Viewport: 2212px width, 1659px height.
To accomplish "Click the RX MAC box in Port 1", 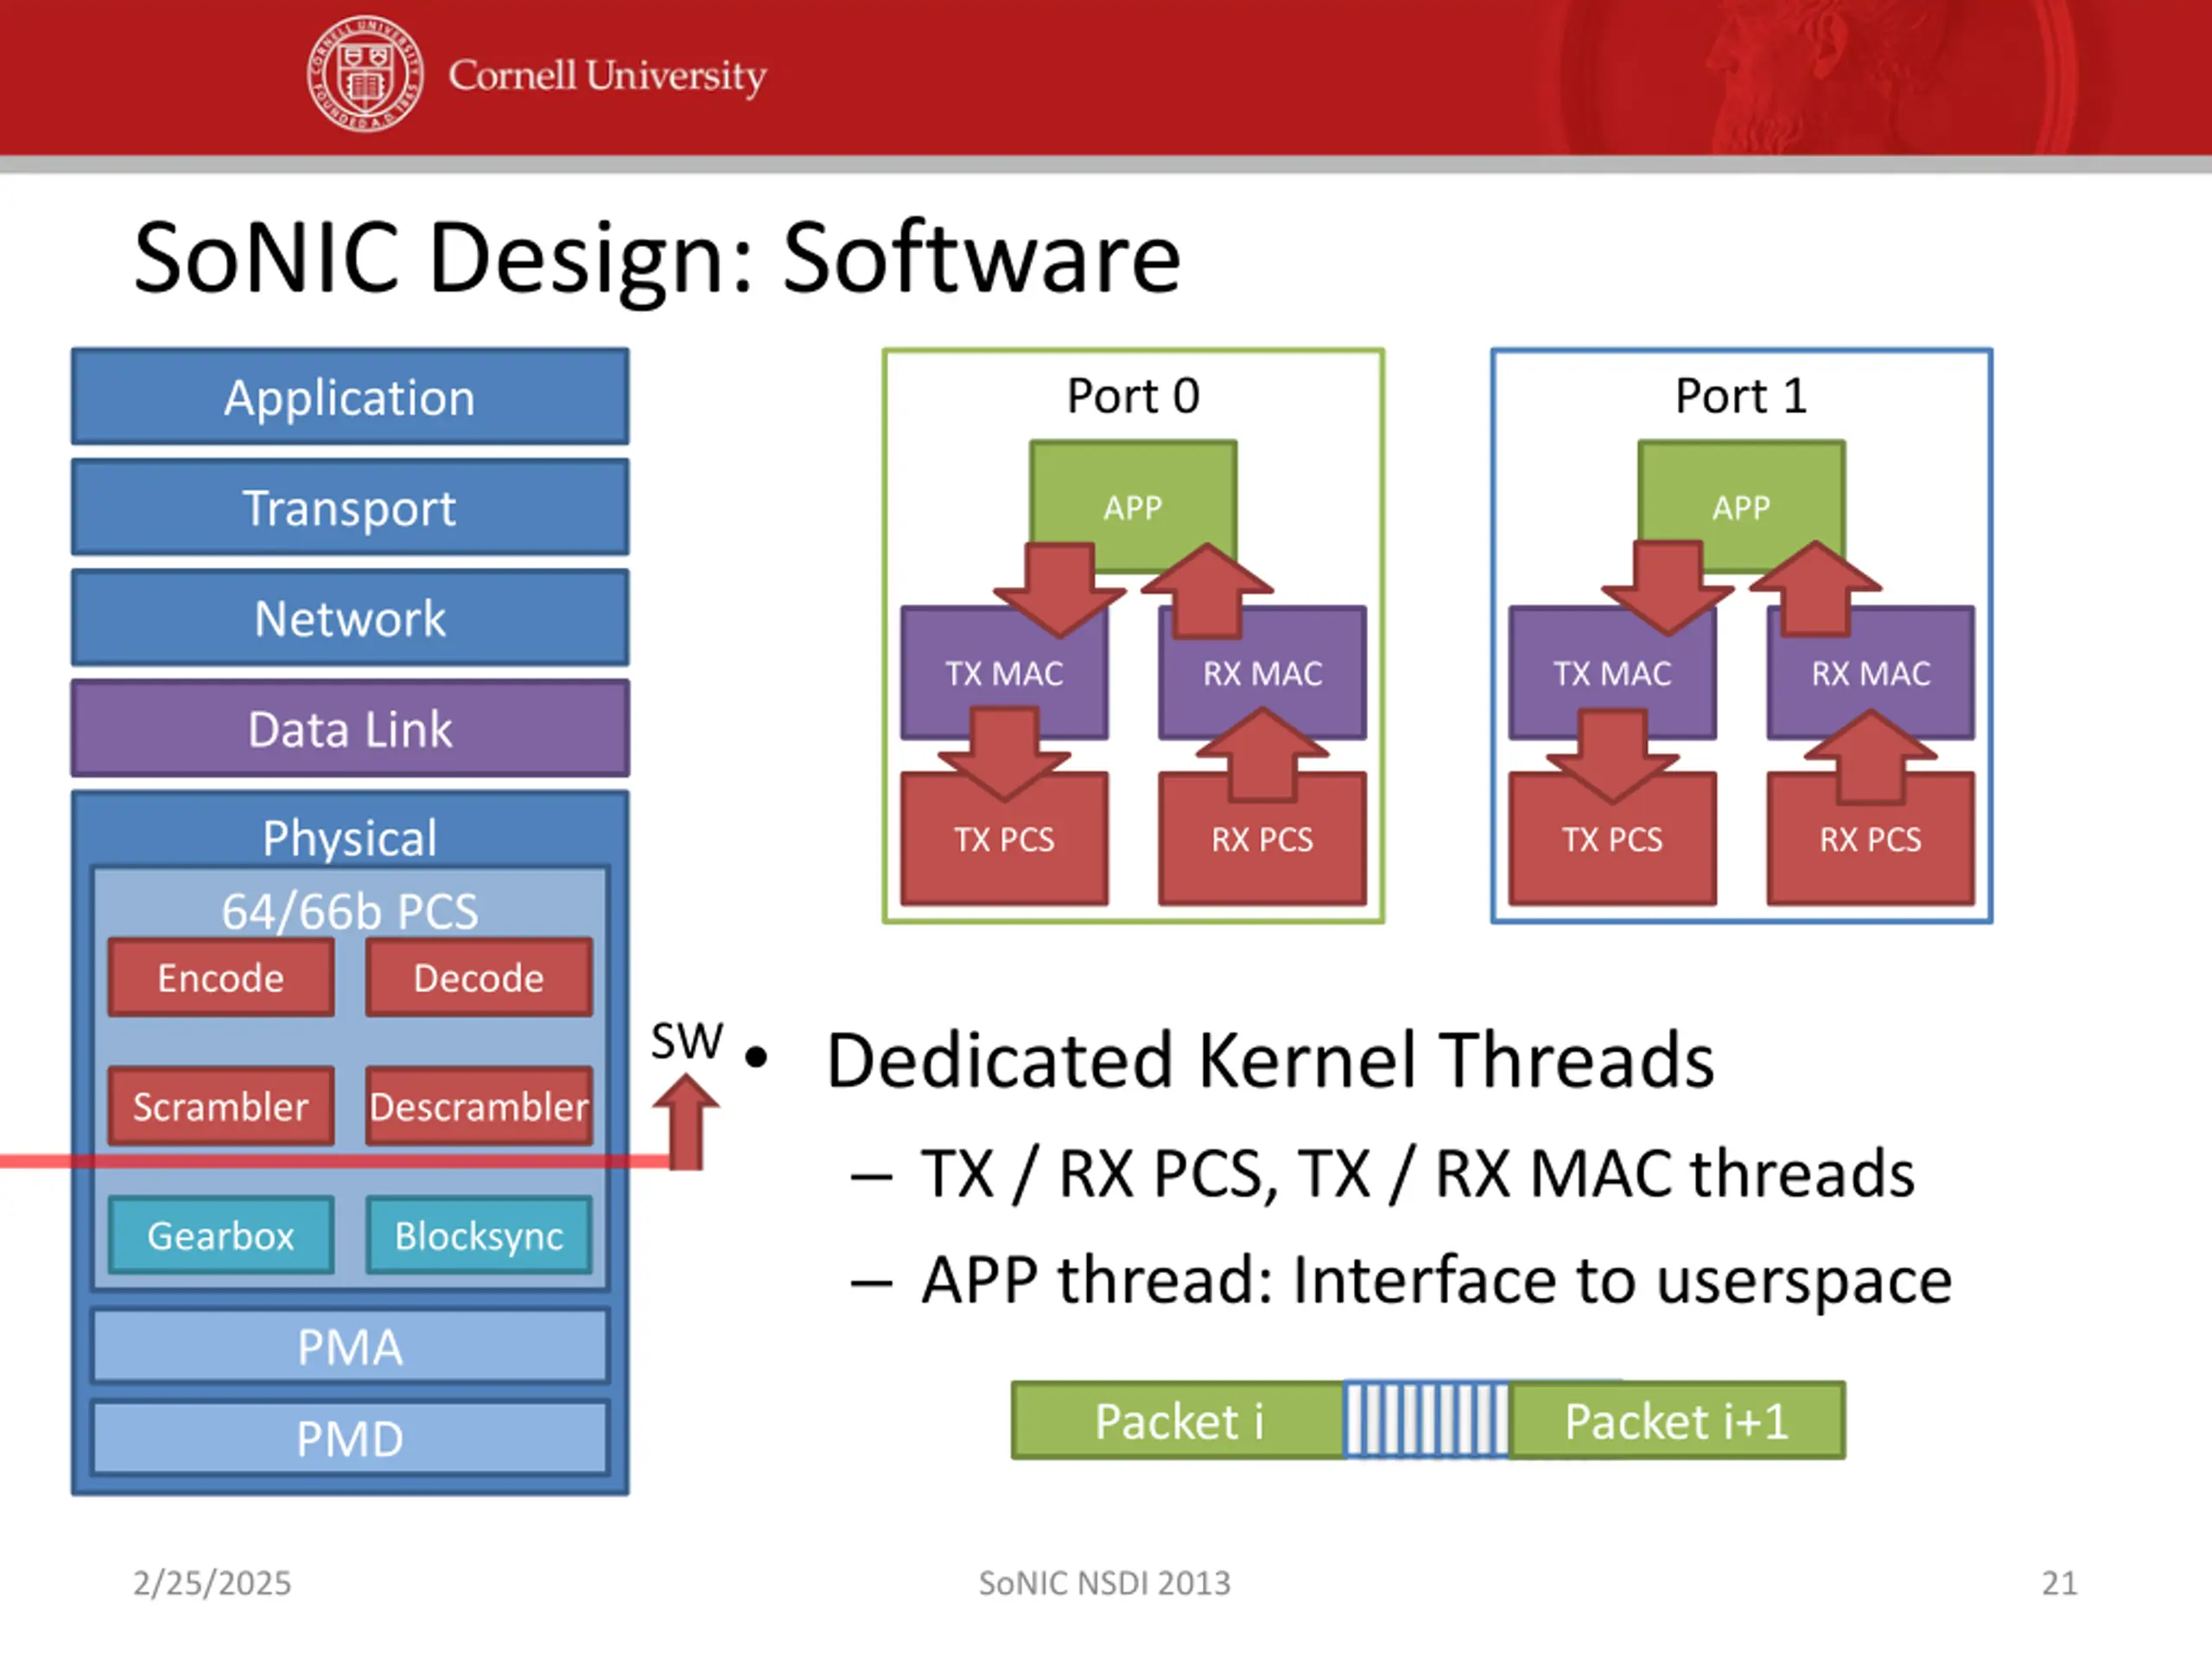I will (x=1870, y=673).
